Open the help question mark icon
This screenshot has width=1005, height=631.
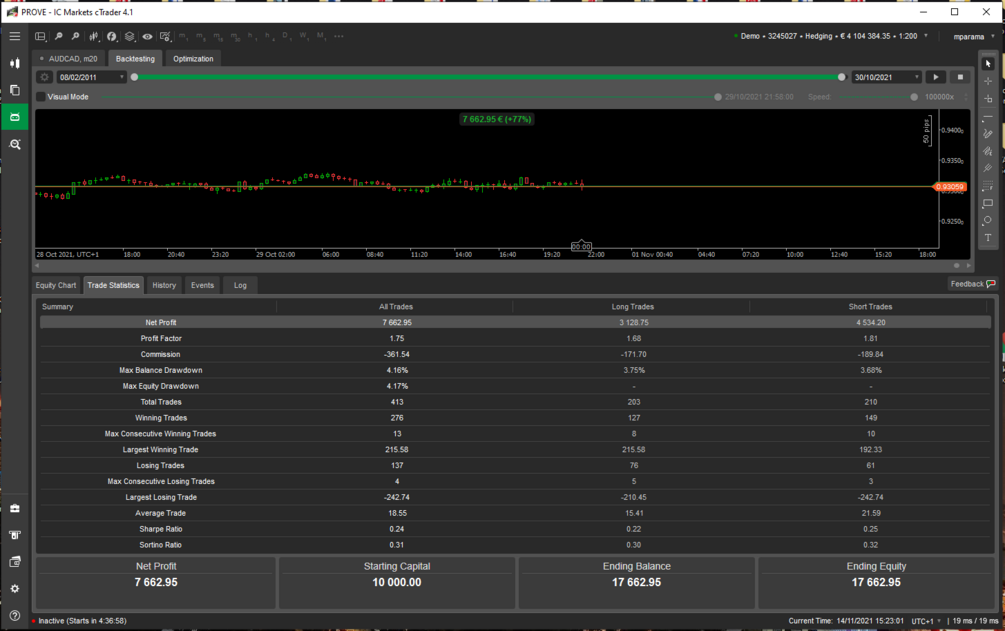14,616
